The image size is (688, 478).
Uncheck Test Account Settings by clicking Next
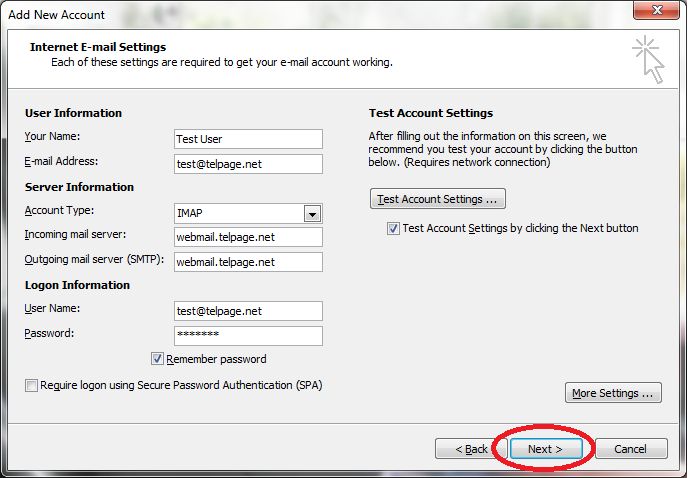pos(393,228)
